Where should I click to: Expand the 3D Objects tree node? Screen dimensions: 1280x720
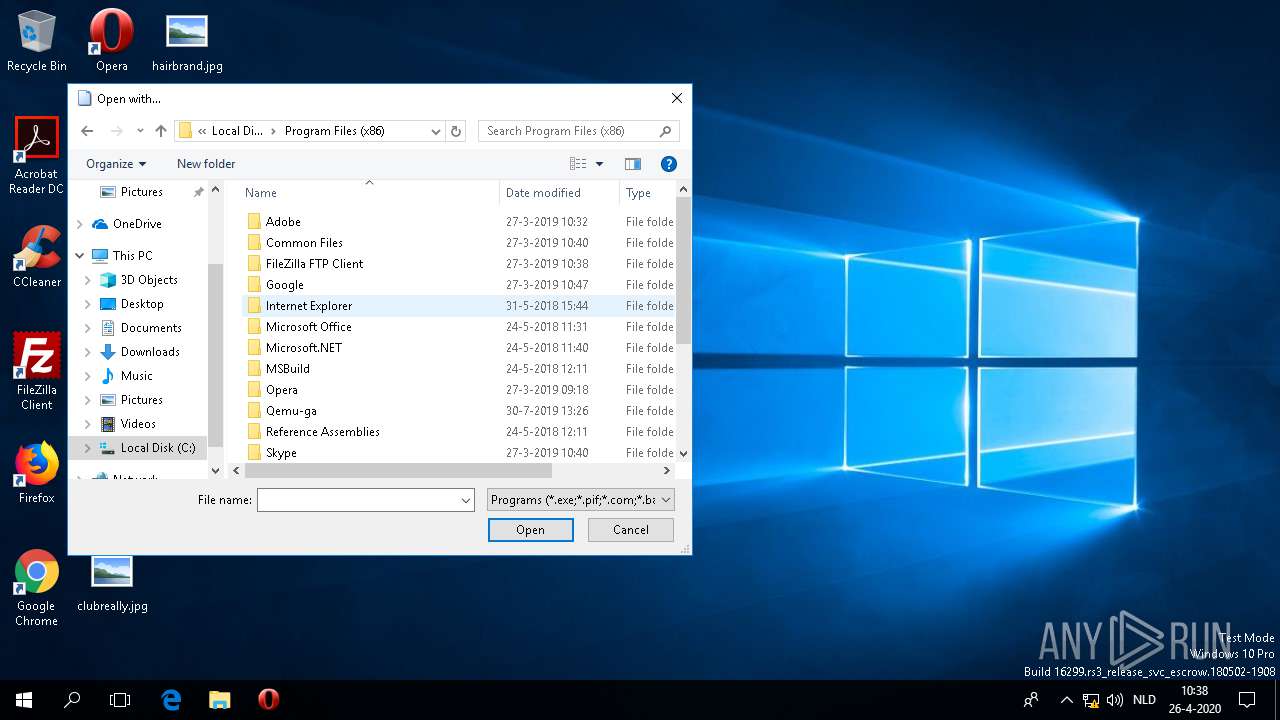88,280
